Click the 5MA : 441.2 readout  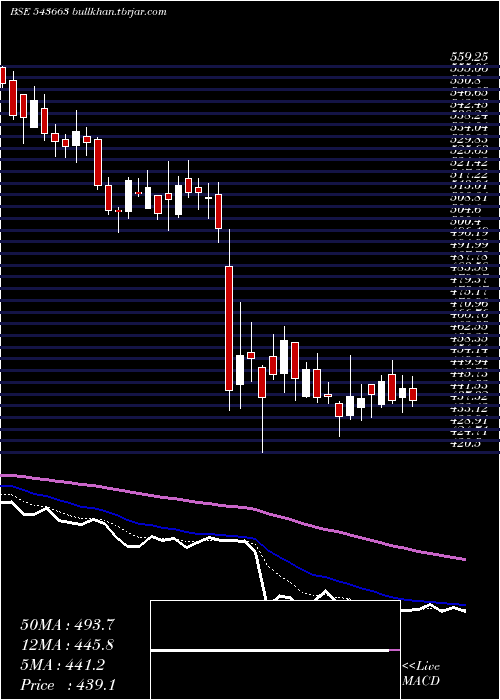coord(62,665)
